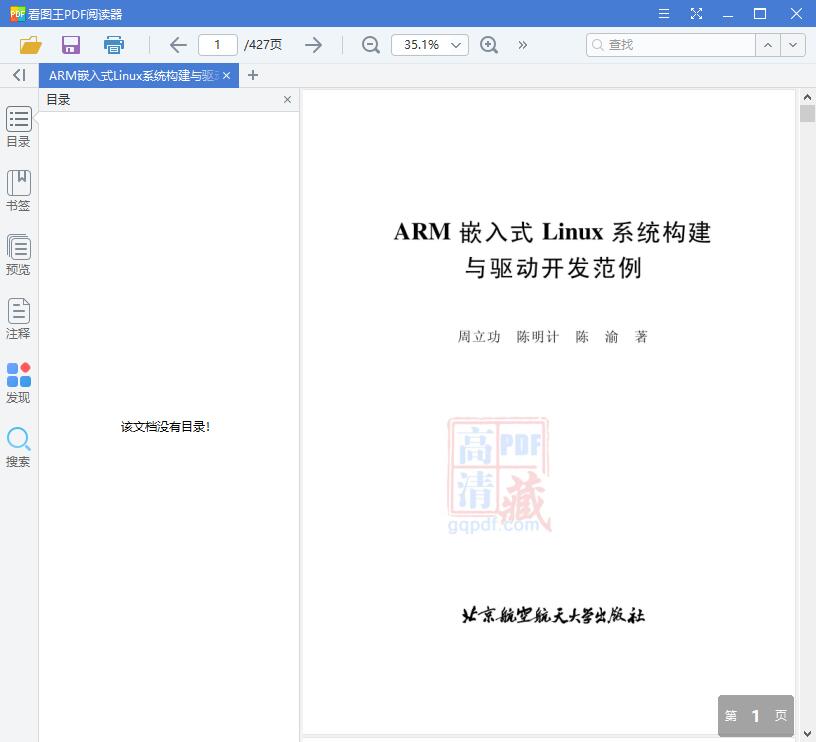816x742 pixels.
Task: Collapse the sidebar panel arrow
Action: (x=19, y=75)
